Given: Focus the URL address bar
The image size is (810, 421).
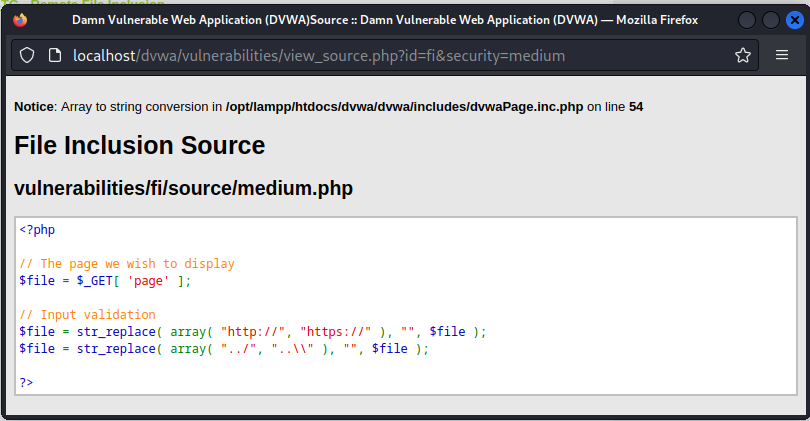Looking at the screenshot, I should click(385, 55).
